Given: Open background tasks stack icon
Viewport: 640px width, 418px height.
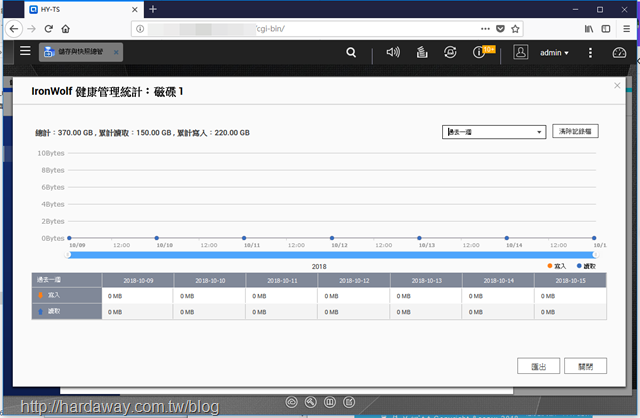Looking at the screenshot, I should click(x=422, y=52).
